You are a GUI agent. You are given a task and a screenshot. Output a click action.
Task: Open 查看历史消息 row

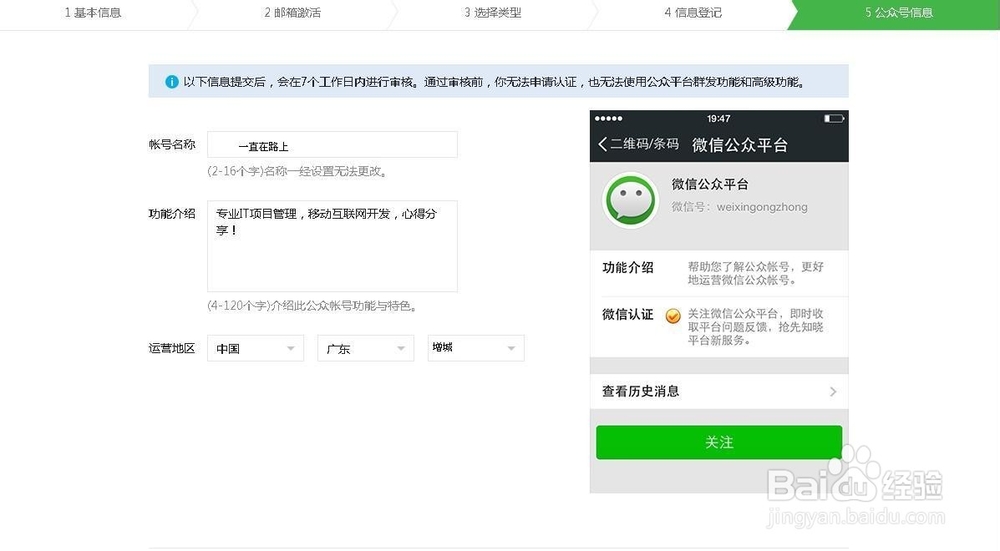point(719,392)
